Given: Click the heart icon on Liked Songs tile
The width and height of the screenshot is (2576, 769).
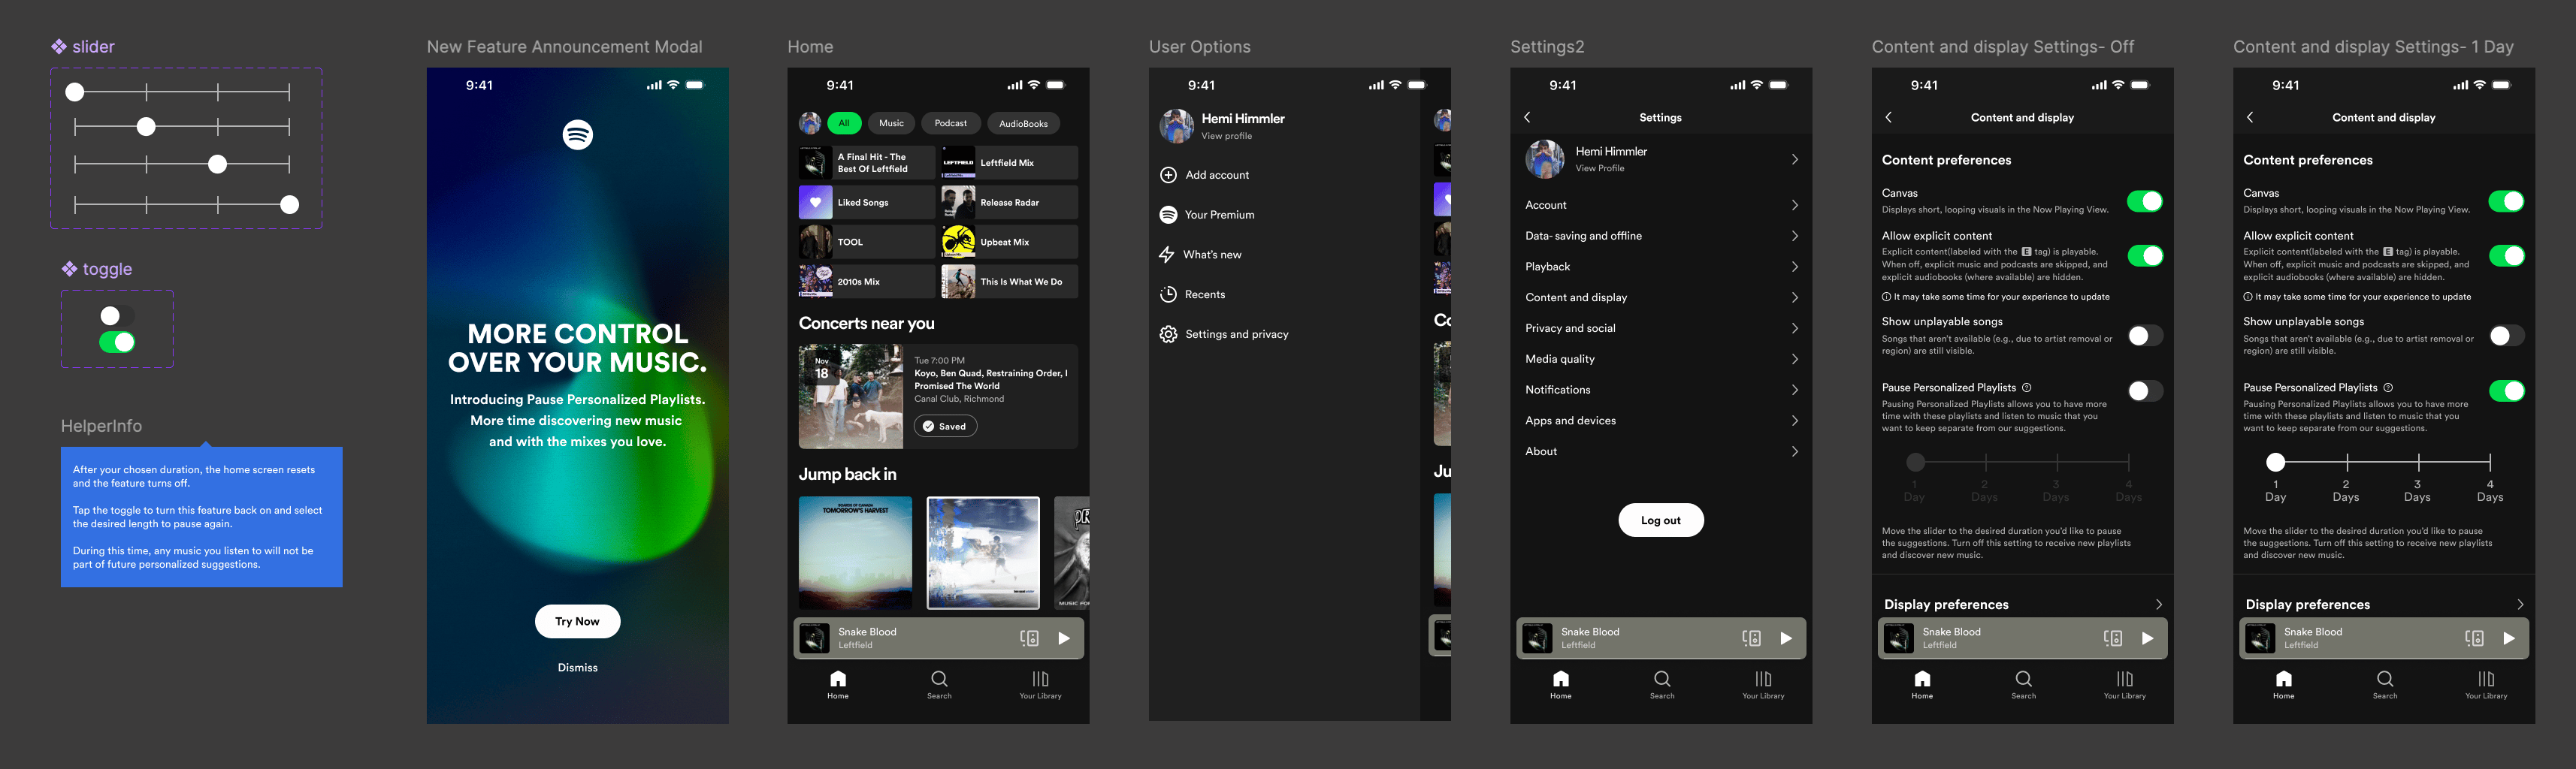Looking at the screenshot, I should (x=815, y=202).
